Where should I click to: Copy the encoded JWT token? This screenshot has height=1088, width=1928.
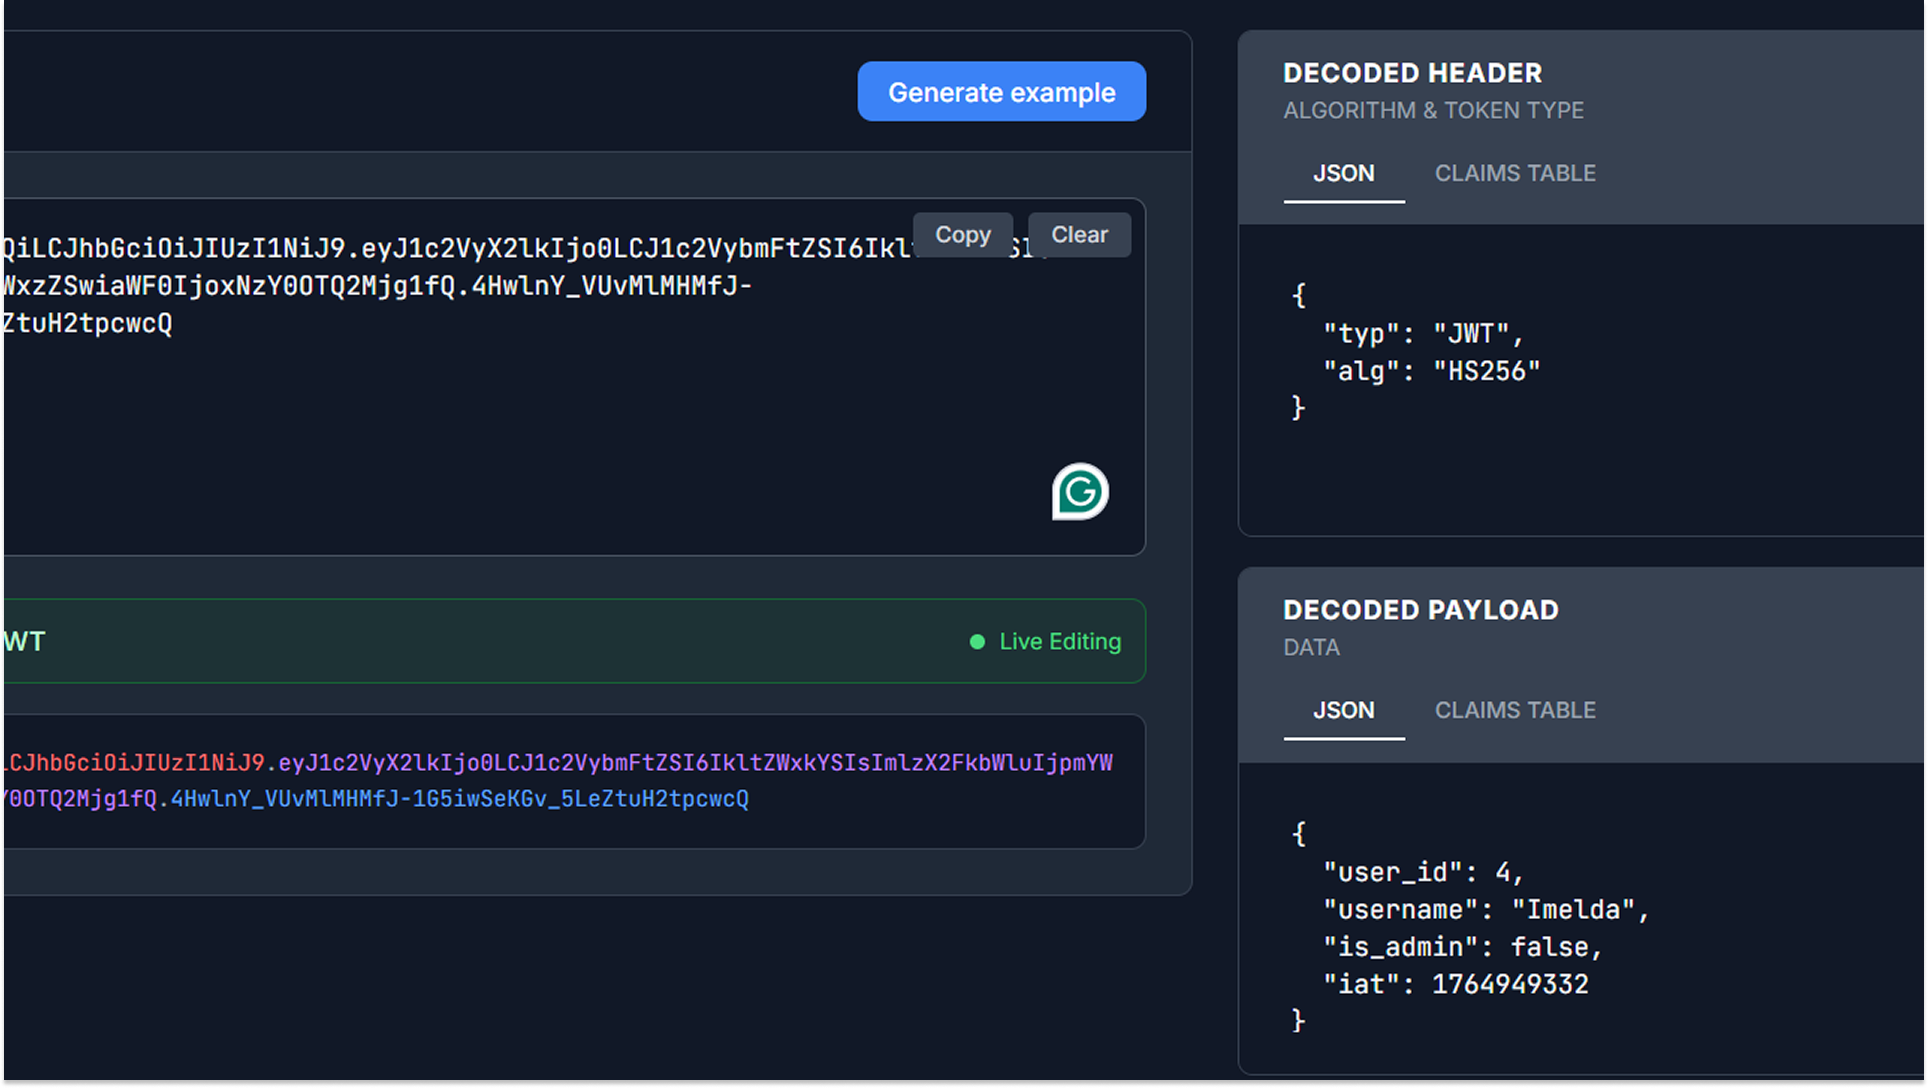coord(962,235)
